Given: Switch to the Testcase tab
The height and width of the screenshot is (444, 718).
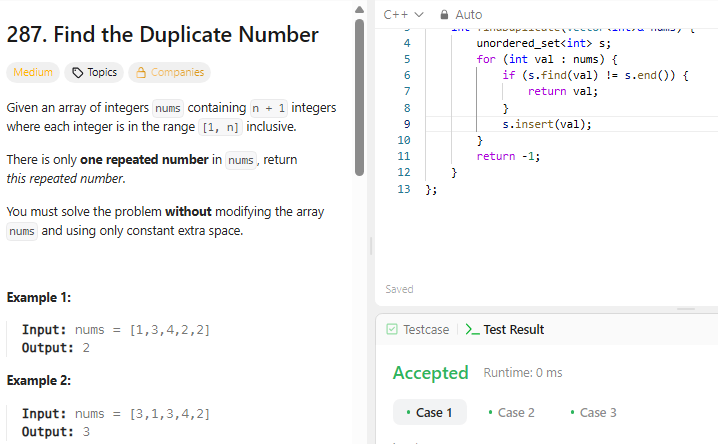Looking at the screenshot, I should coord(418,330).
